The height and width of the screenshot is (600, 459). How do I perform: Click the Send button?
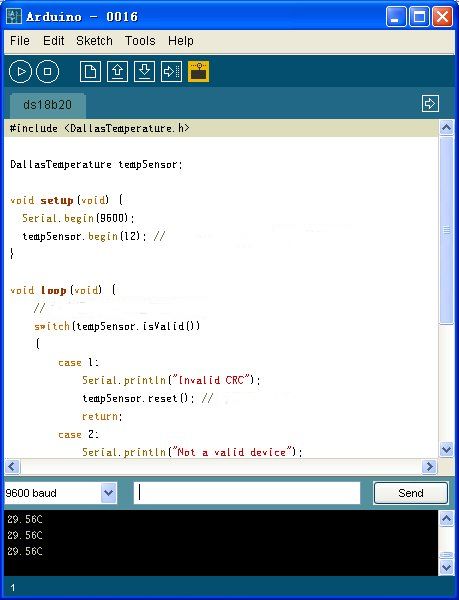click(x=411, y=493)
